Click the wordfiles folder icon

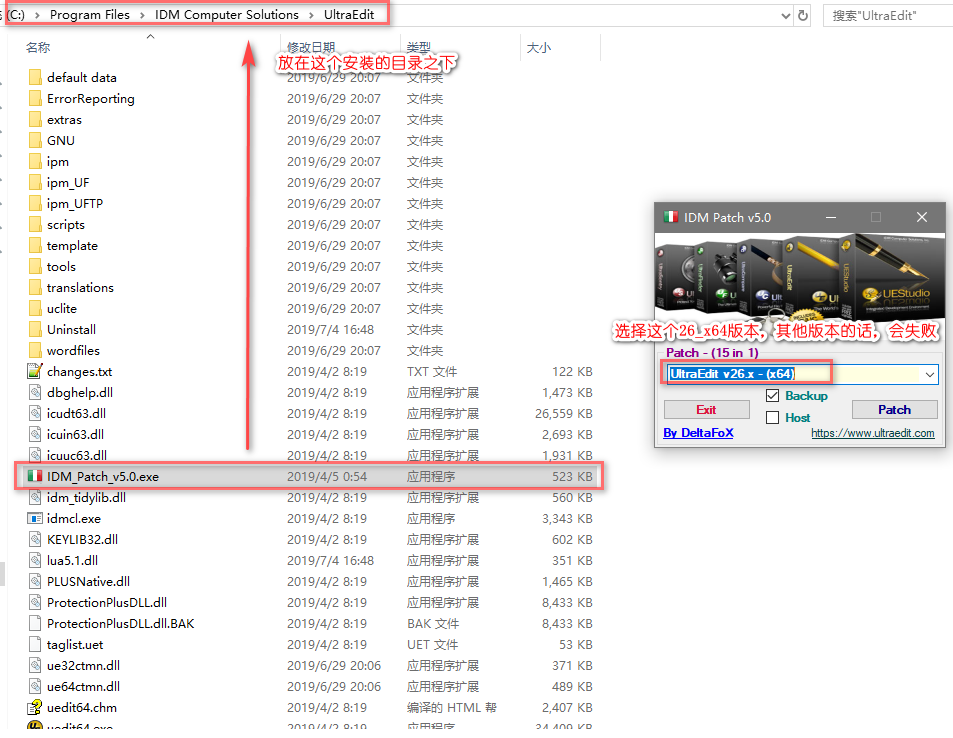click(35, 350)
